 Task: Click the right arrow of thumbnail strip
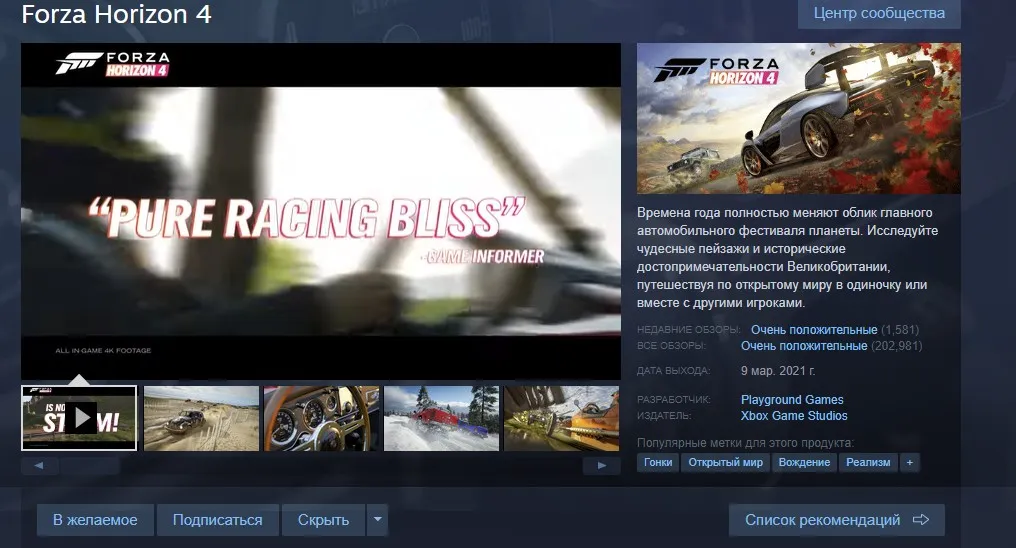(x=601, y=466)
